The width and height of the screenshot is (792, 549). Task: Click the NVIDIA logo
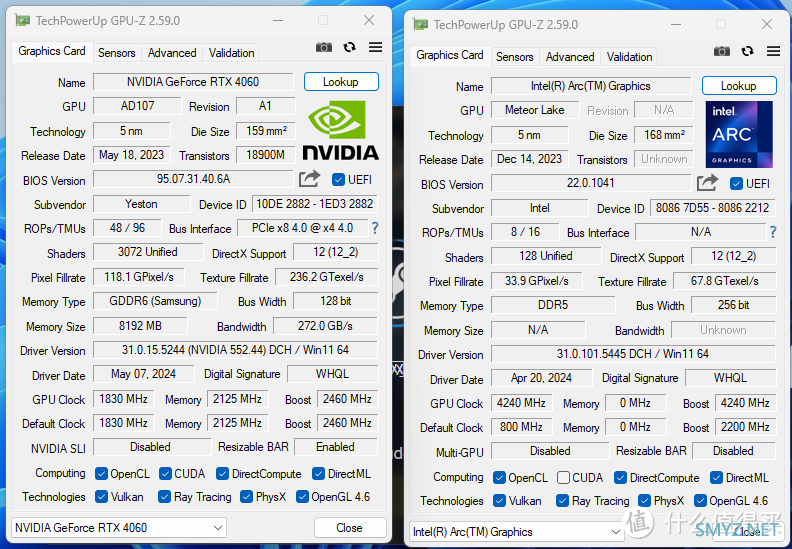(x=340, y=130)
